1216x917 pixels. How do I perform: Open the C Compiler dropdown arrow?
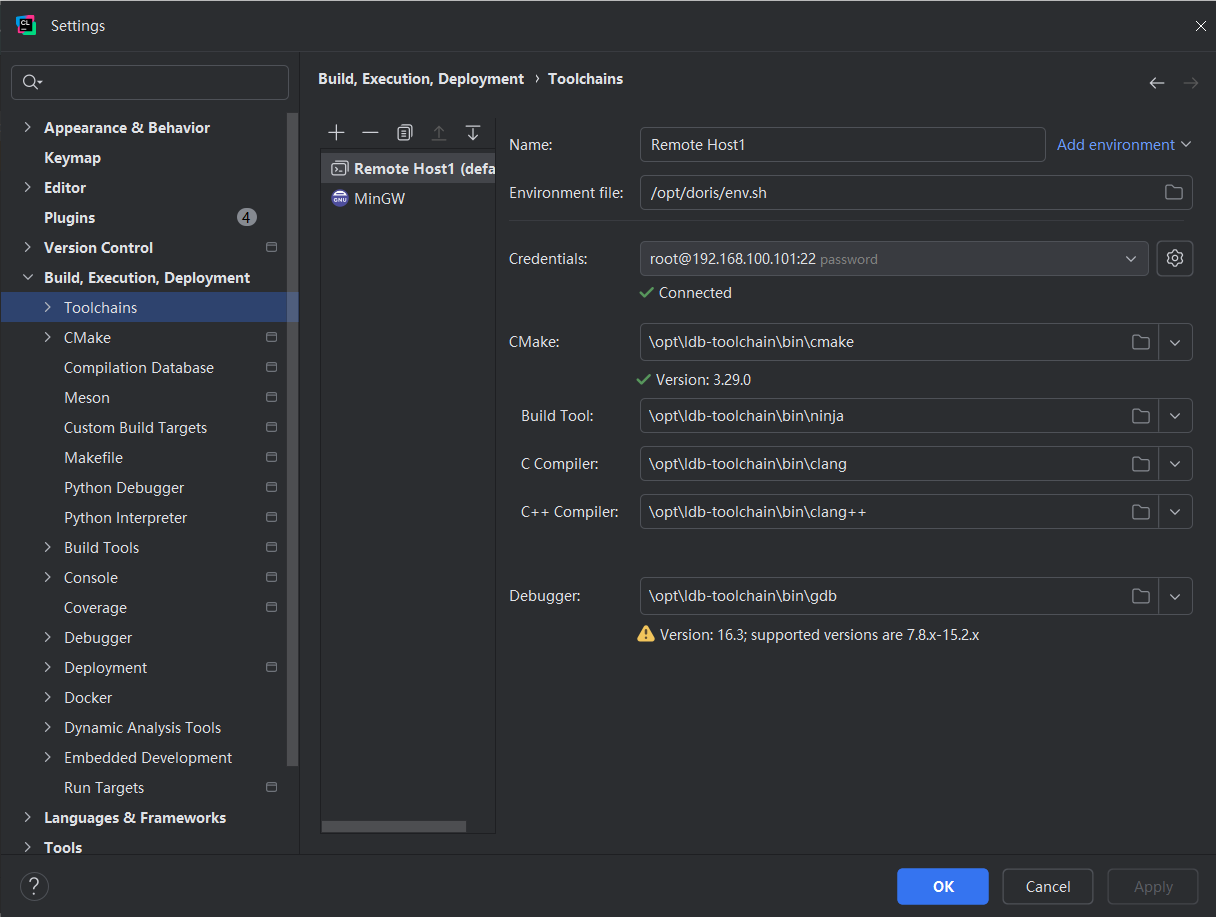(x=1175, y=464)
